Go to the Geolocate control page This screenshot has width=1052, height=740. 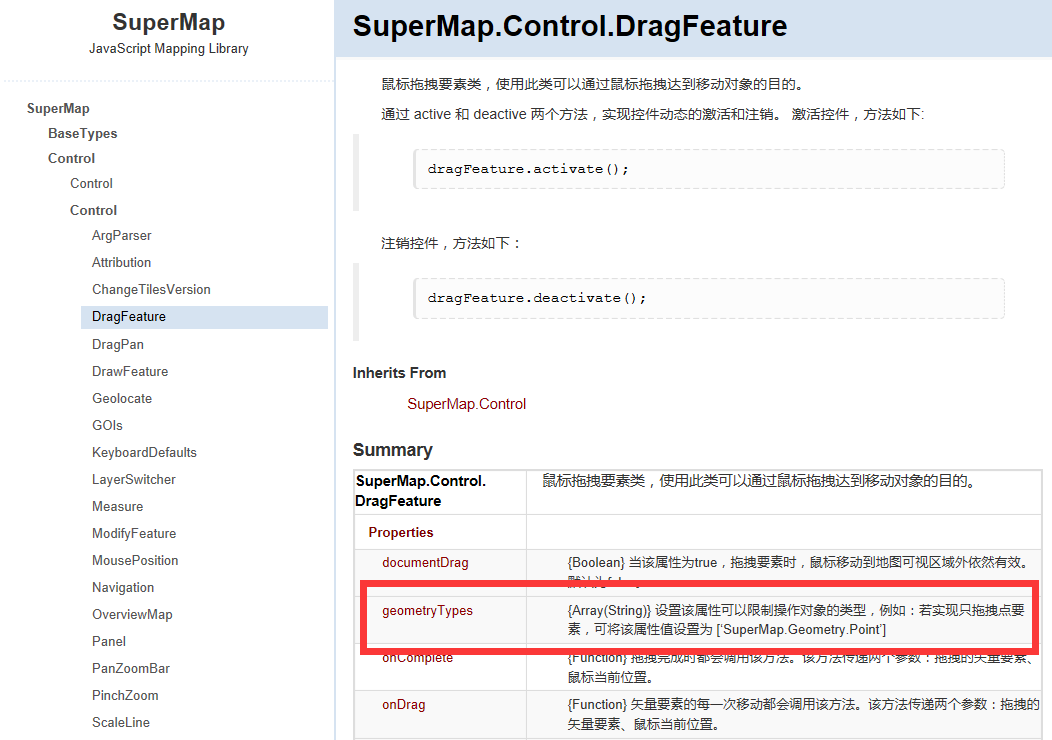(122, 399)
